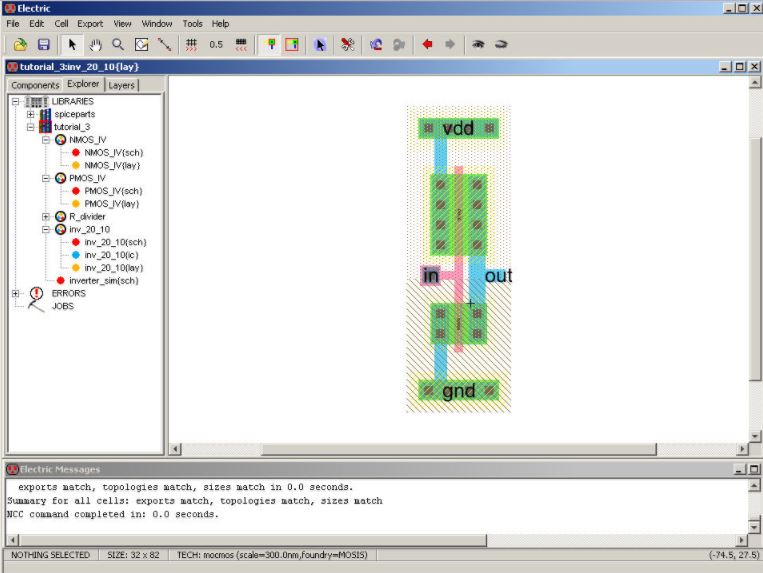
Task: Click the Open Library toolbar icon
Action: [20, 44]
